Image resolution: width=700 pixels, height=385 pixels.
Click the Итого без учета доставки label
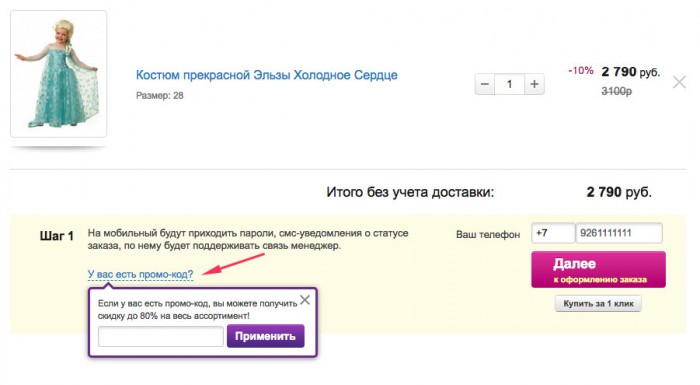coord(410,192)
